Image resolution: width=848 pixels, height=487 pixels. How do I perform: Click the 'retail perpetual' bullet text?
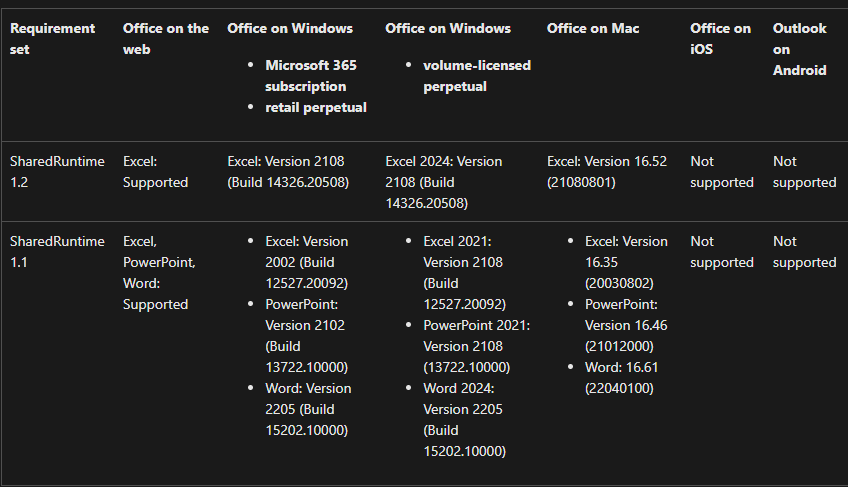pyautogui.click(x=316, y=107)
